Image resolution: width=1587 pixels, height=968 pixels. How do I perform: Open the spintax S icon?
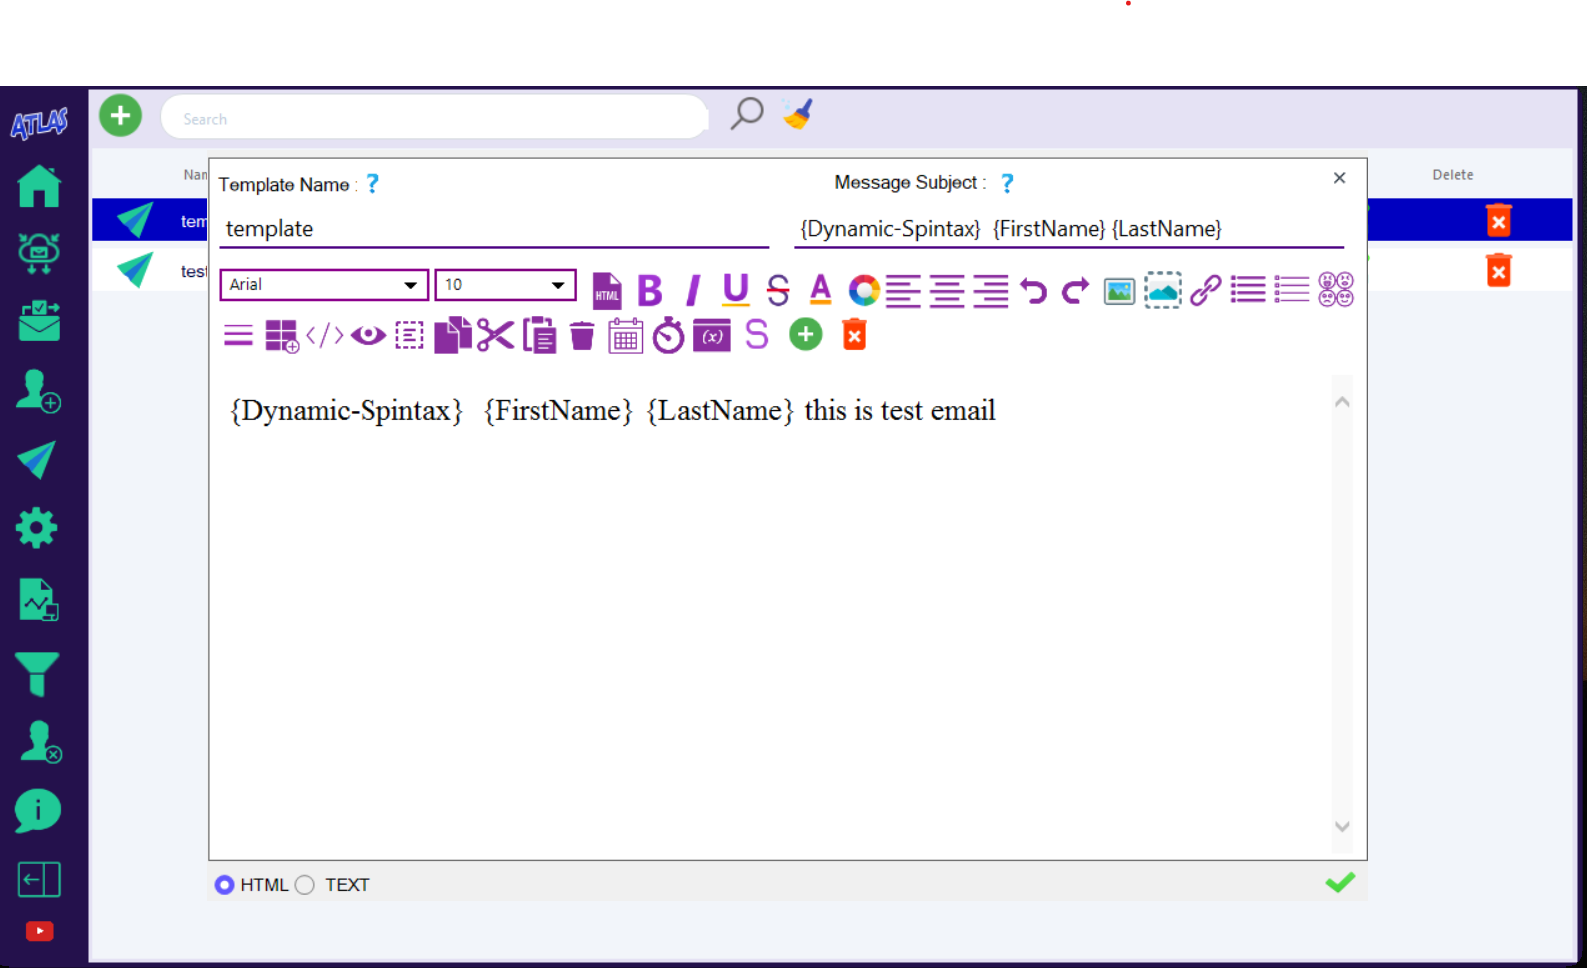coord(757,335)
